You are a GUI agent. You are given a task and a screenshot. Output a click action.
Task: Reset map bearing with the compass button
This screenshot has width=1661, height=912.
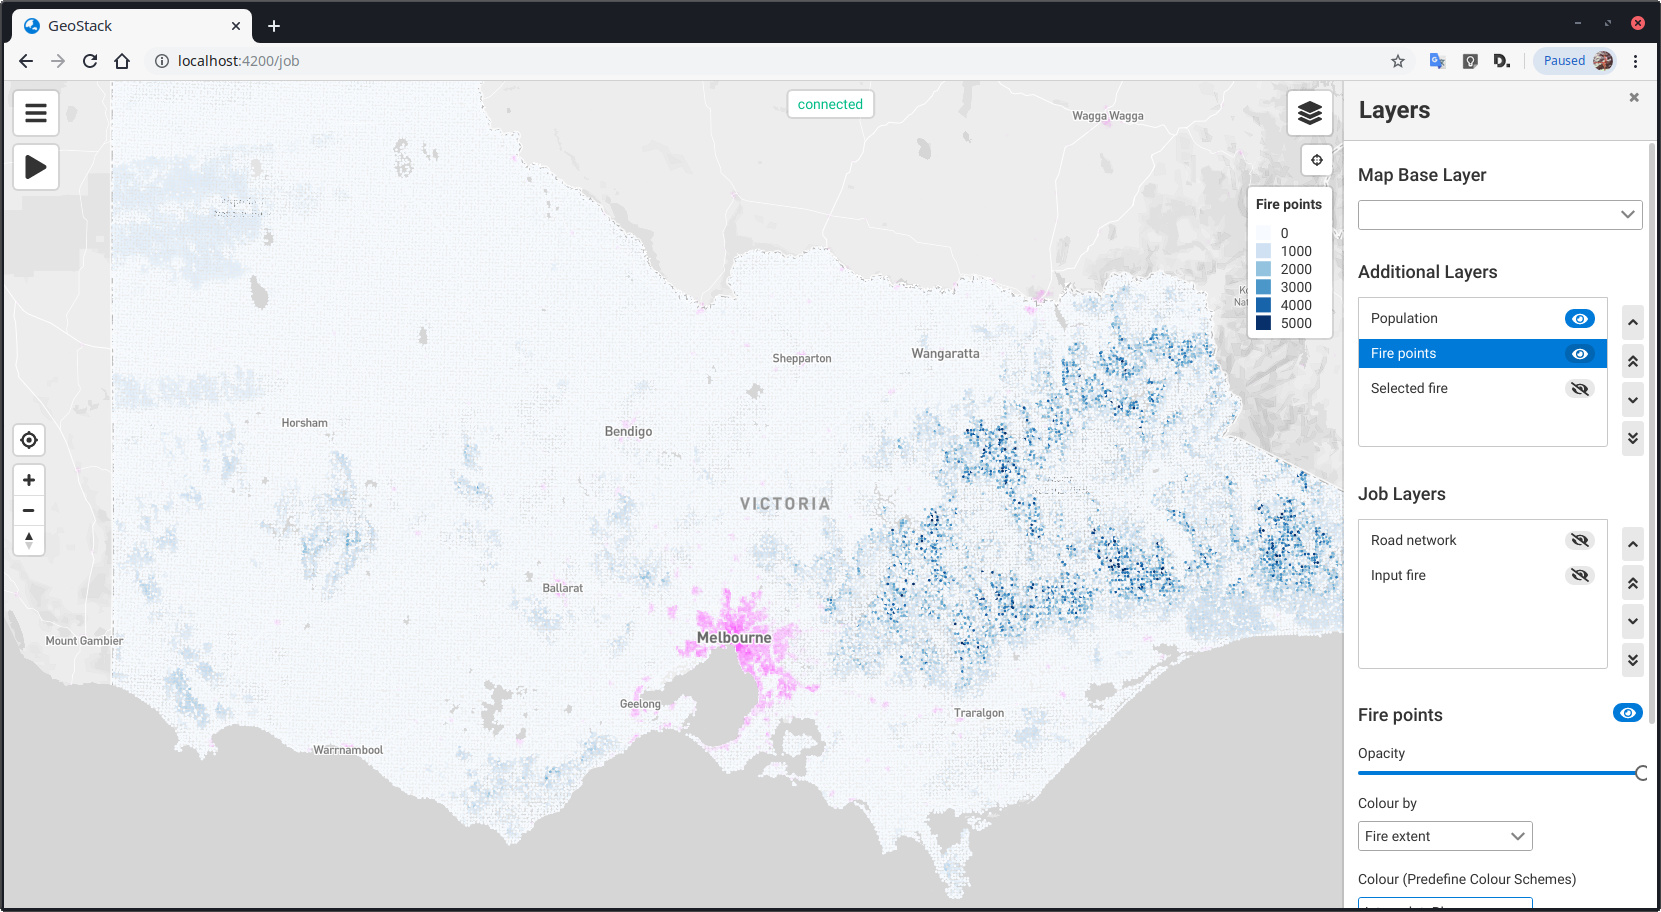click(29, 540)
